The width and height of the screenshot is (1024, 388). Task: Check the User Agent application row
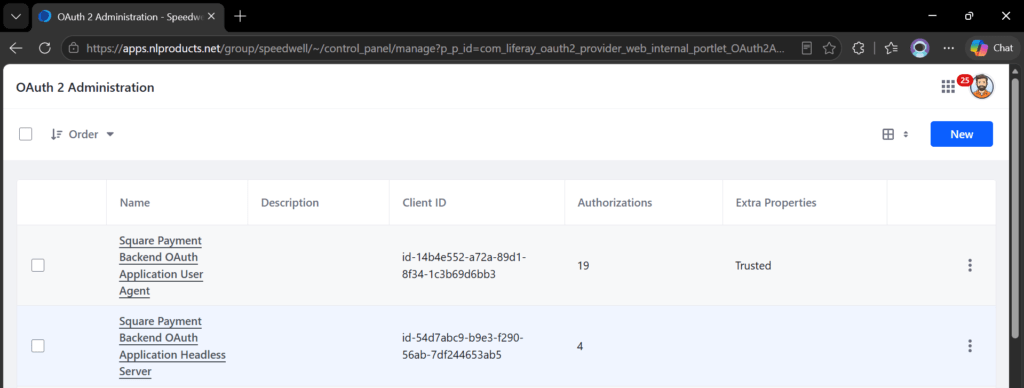[38, 265]
